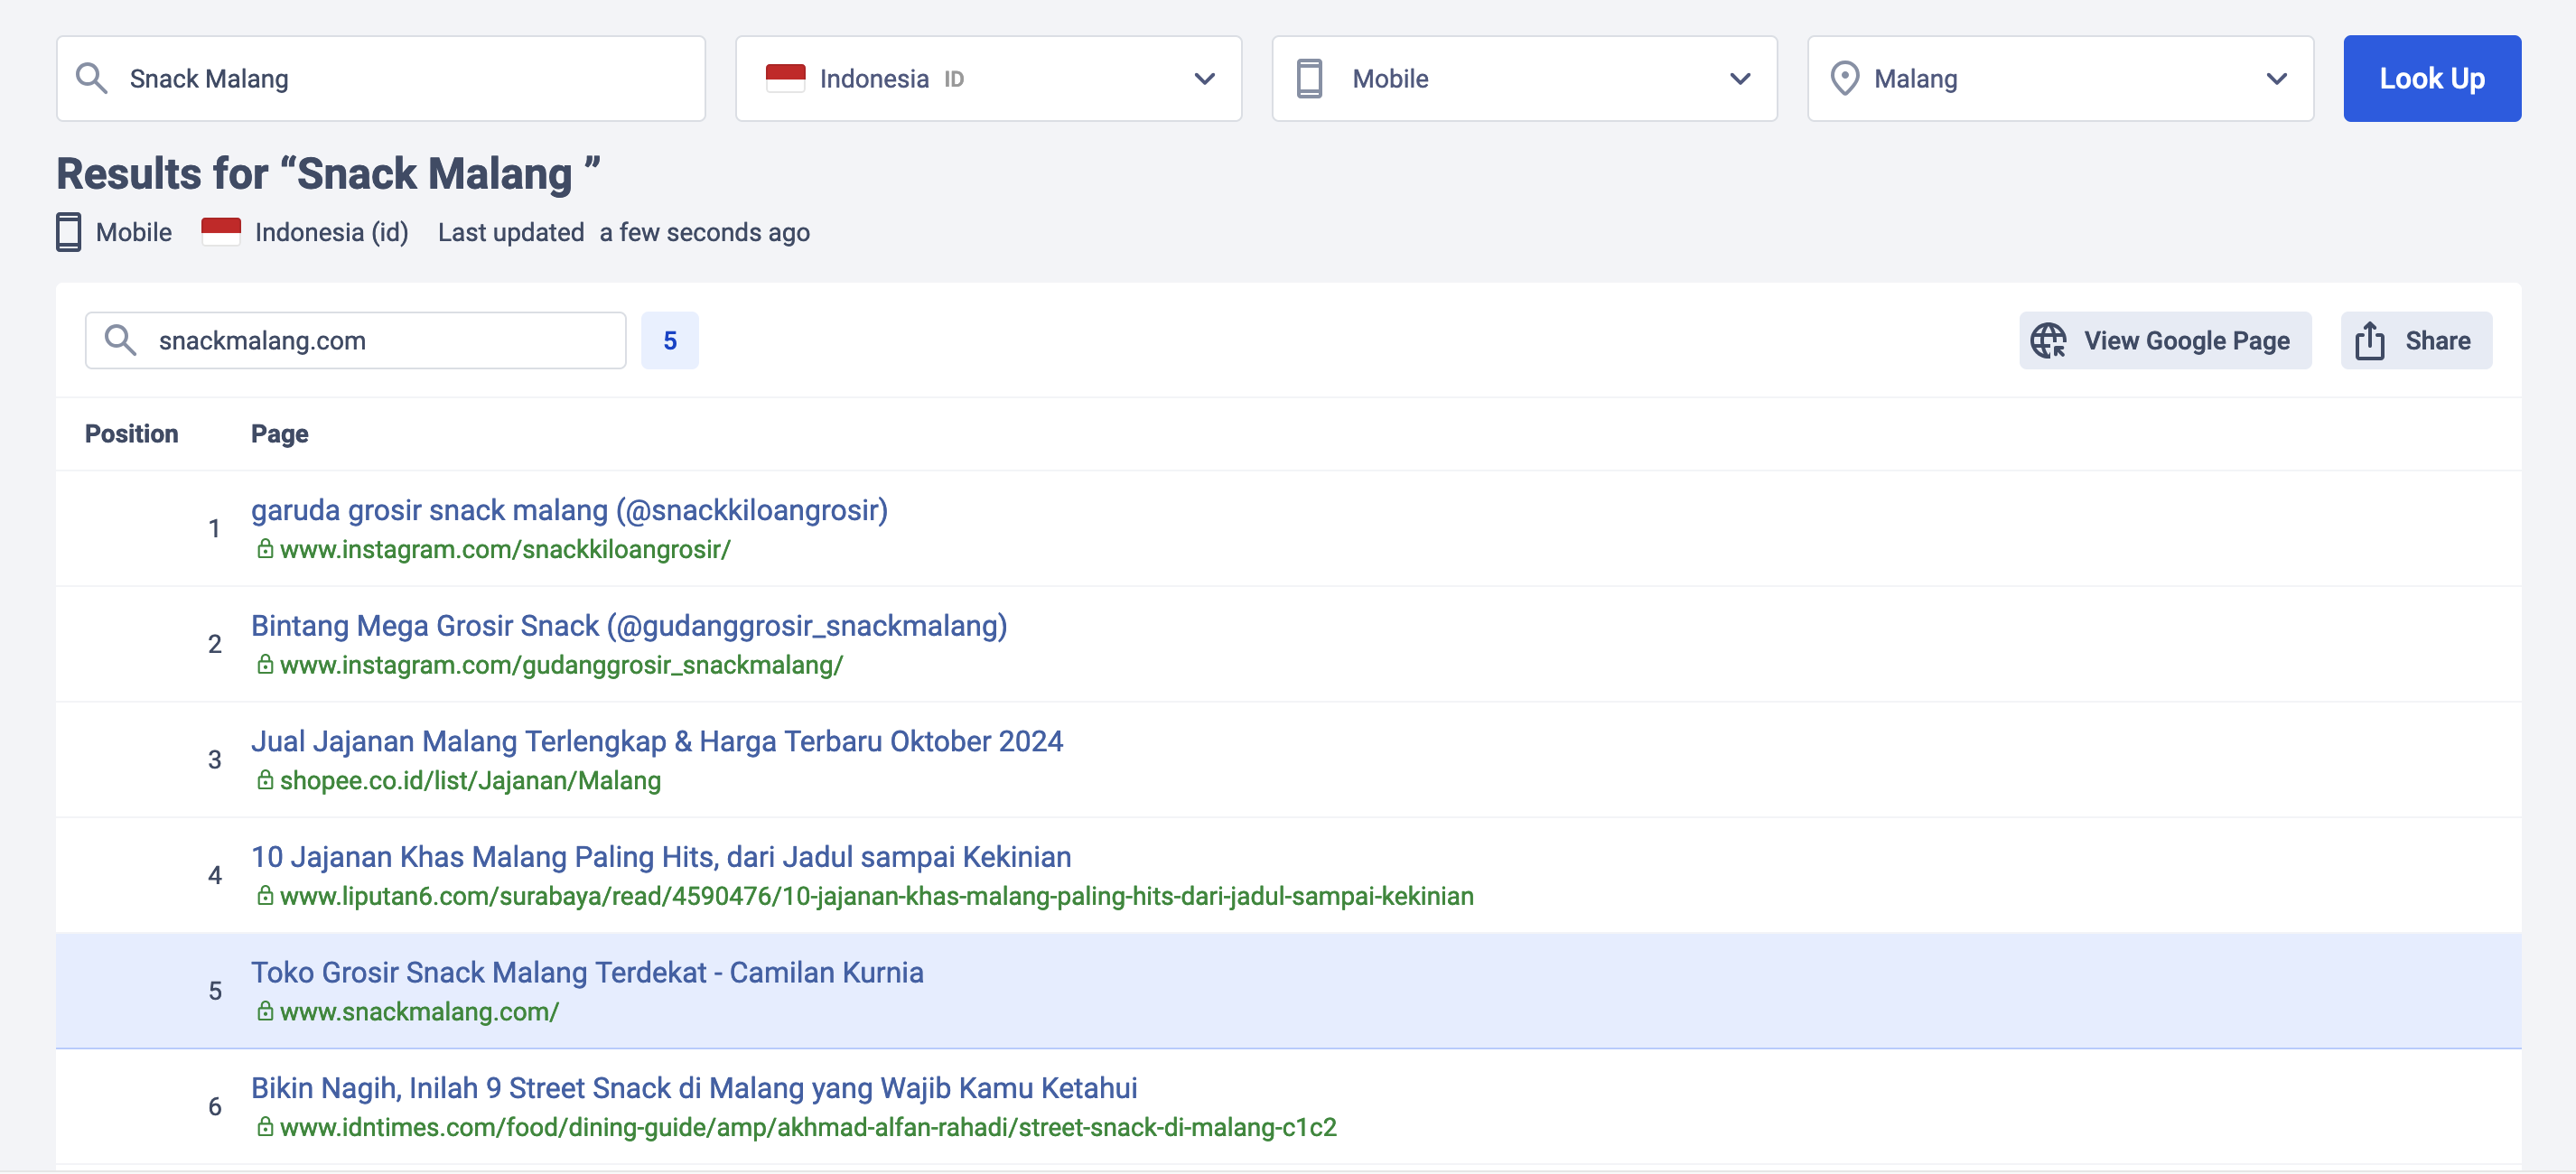The width and height of the screenshot is (2576, 1174).
Task: Click the 'Results for Snack Malang' heading
Action: pyautogui.click(x=328, y=173)
